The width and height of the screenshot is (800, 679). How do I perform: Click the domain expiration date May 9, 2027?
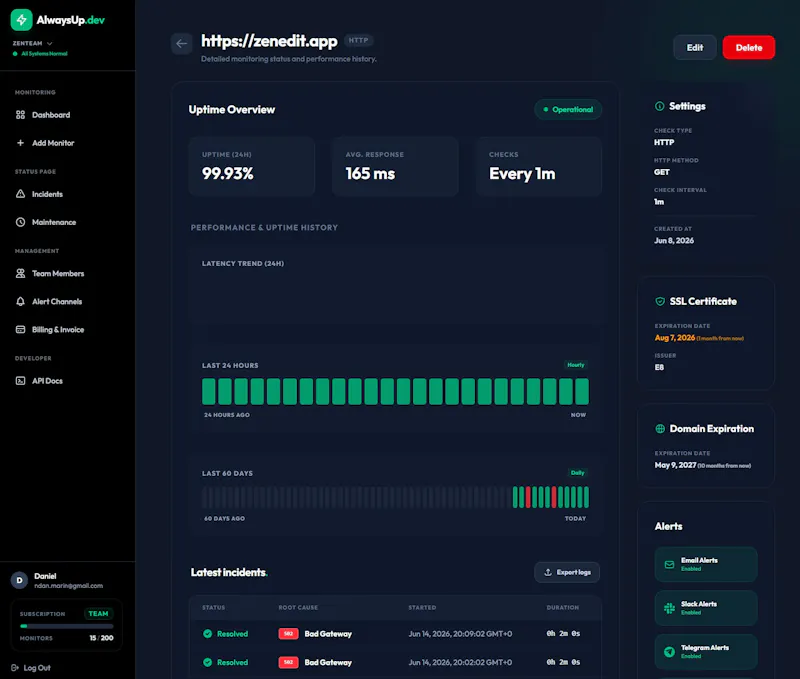pos(676,465)
